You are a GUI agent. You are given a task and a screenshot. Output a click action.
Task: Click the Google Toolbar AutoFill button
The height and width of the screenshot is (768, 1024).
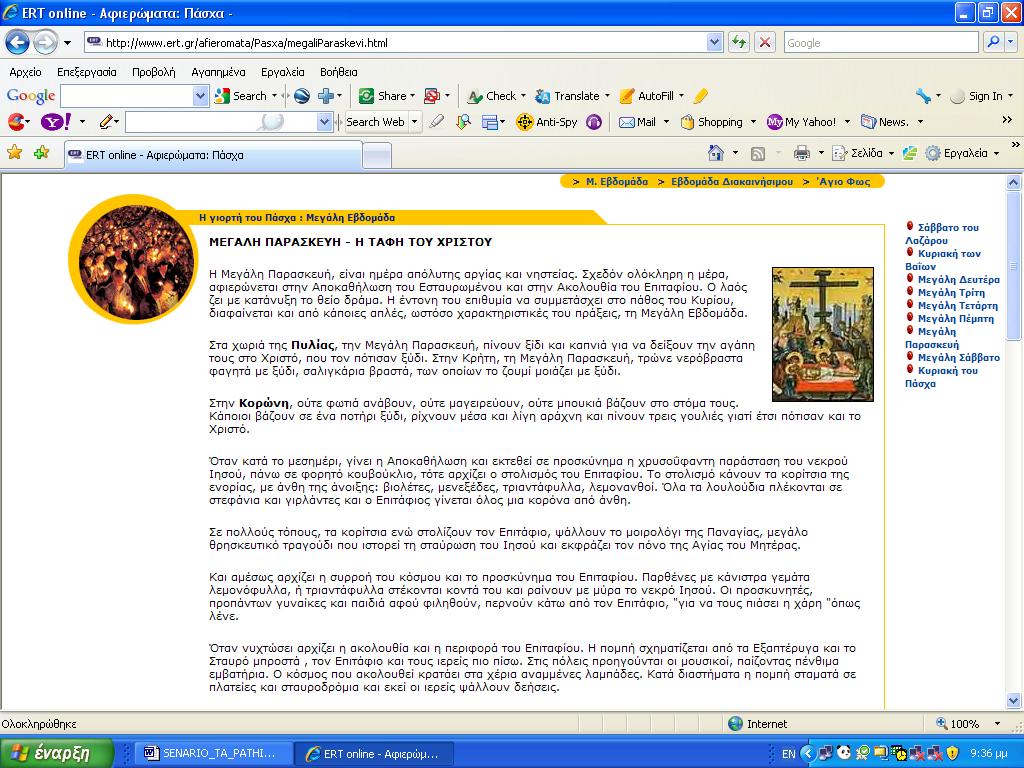pos(651,96)
